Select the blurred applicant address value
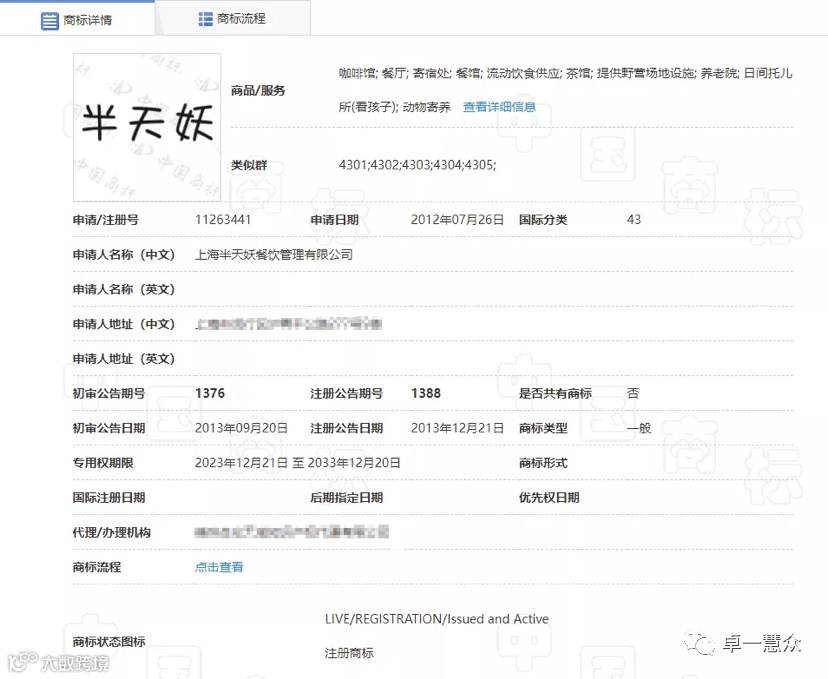 (x=288, y=324)
